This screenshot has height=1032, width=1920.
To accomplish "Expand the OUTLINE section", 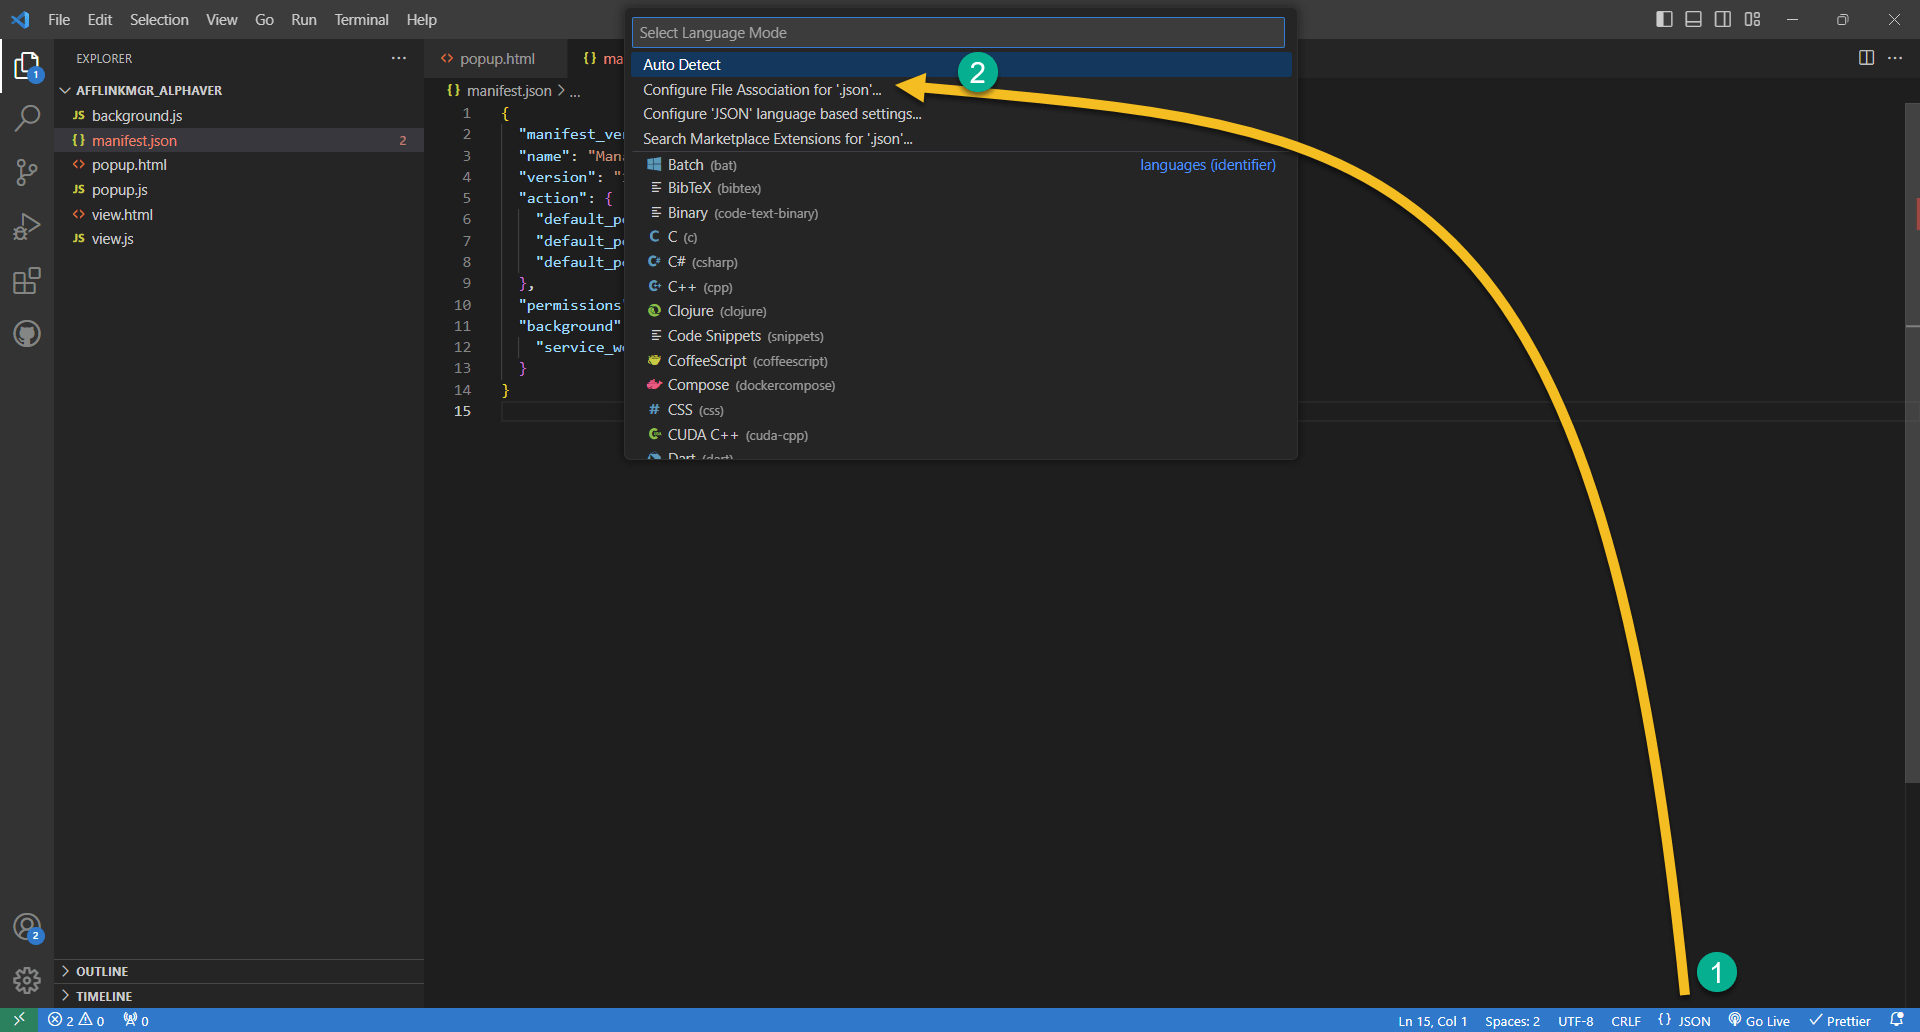I will [239, 971].
